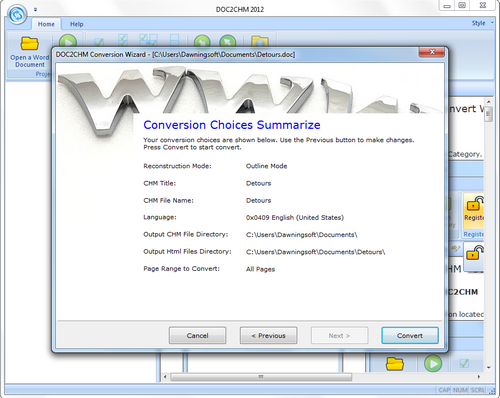Open the Style dropdown menu
Screen dimensions: 500x398
click(x=482, y=23)
